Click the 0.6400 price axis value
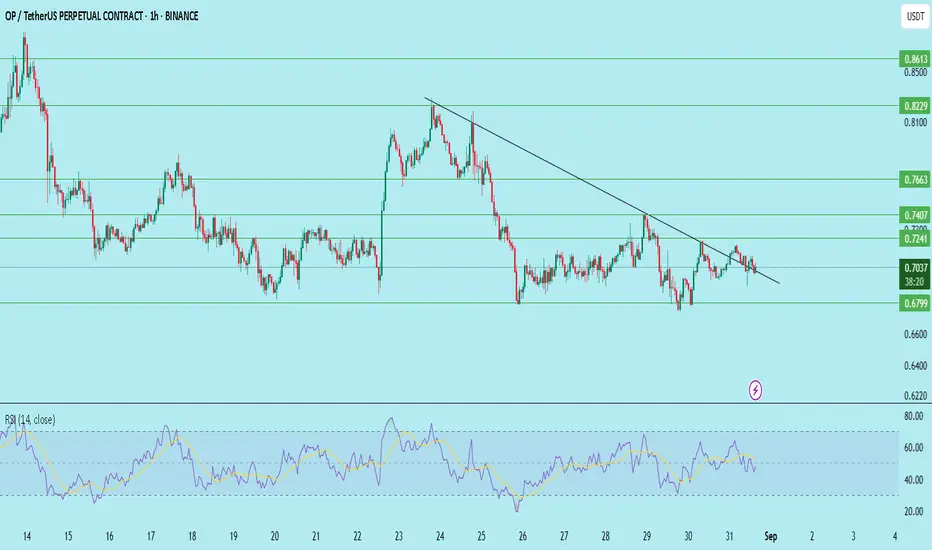Viewport: 932px width, 550px height. [x=915, y=366]
